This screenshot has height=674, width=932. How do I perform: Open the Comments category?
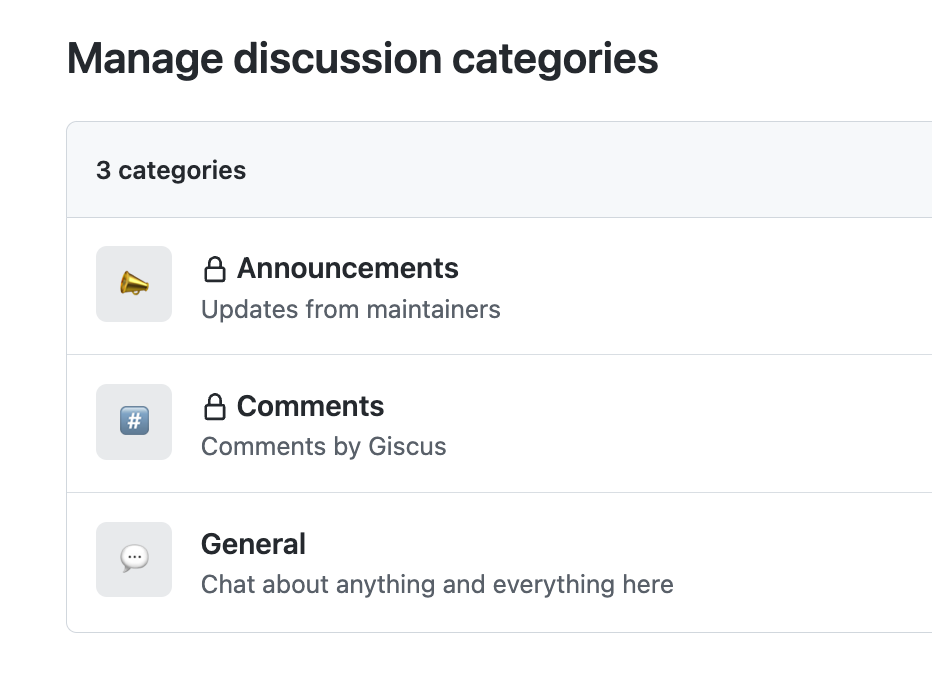[x=310, y=406]
